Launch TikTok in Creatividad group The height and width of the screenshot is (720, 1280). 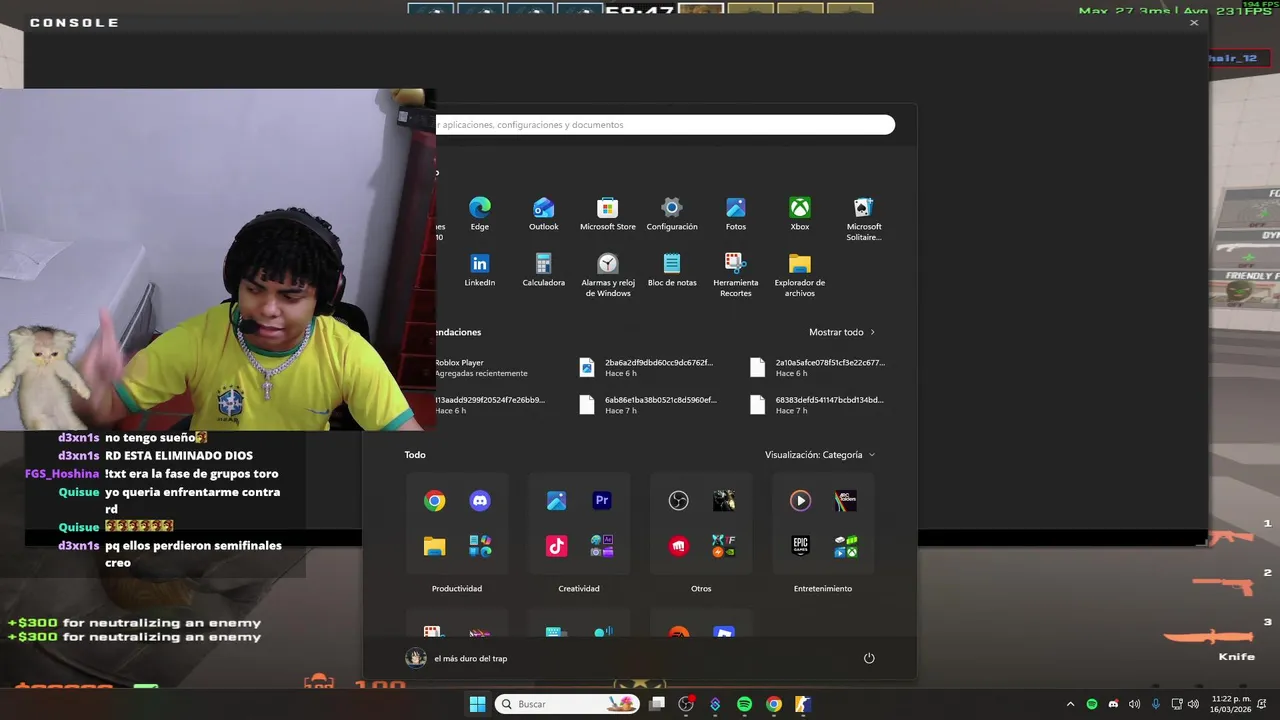556,546
